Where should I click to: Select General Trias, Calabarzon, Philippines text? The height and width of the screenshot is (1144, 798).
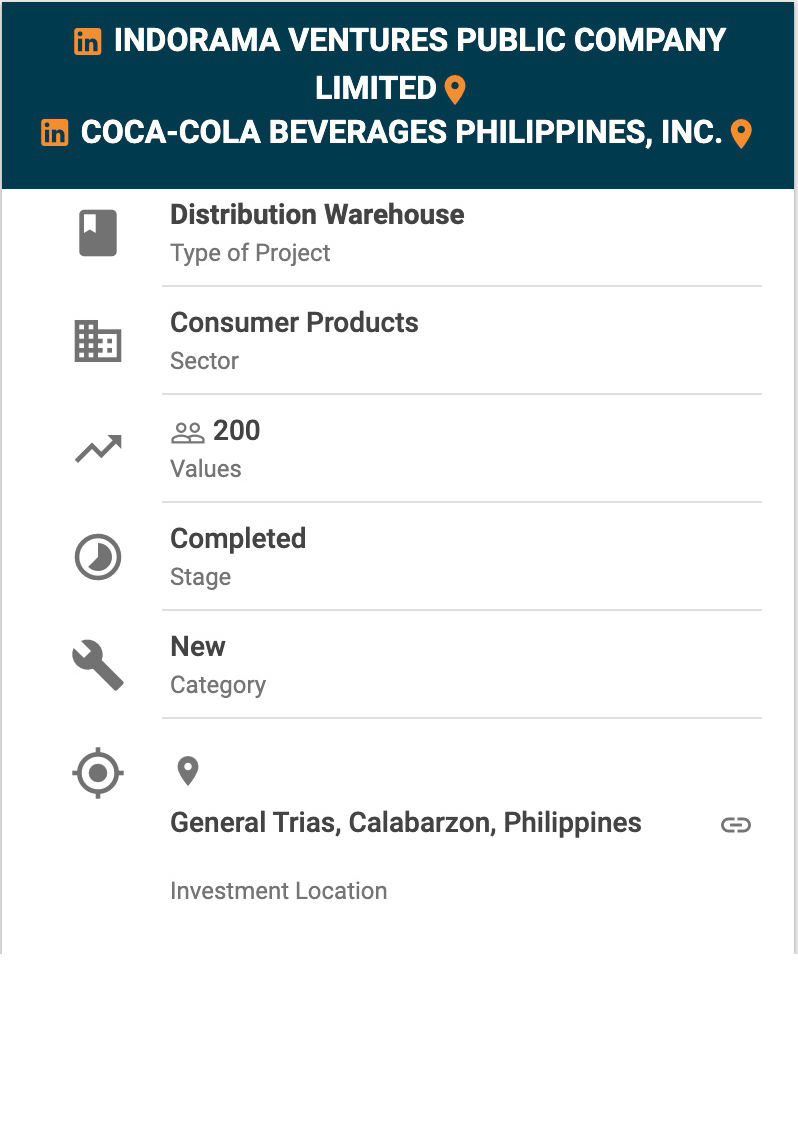(405, 823)
